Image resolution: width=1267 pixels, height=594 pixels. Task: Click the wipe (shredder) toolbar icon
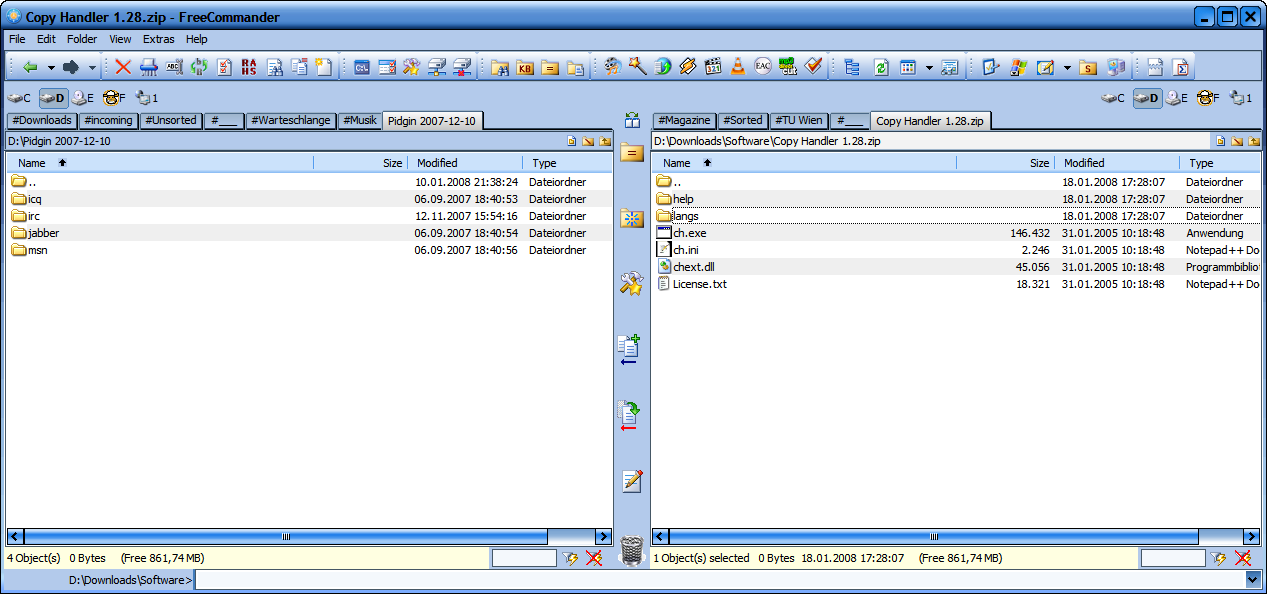pos(148,67)
